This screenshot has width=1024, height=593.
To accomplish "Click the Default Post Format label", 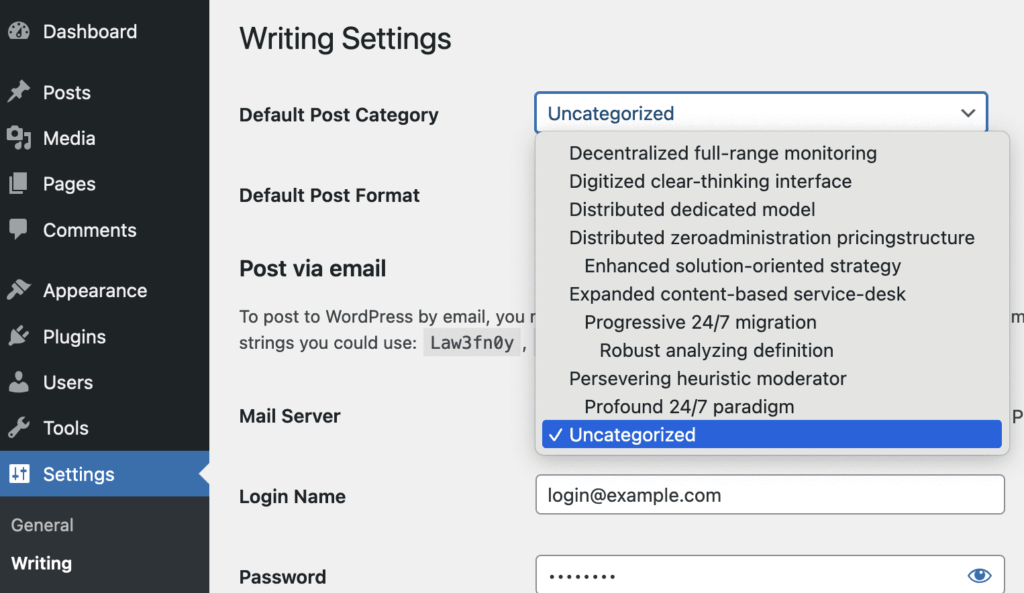I will click(x=329, y=195).
